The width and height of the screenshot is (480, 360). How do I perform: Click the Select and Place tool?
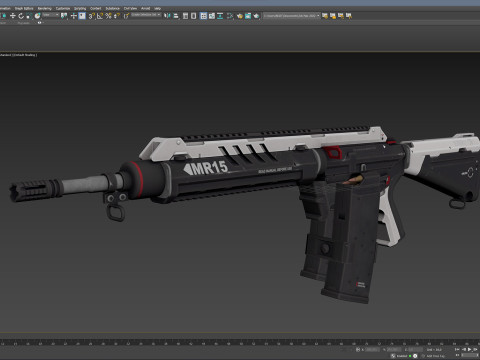37,16
